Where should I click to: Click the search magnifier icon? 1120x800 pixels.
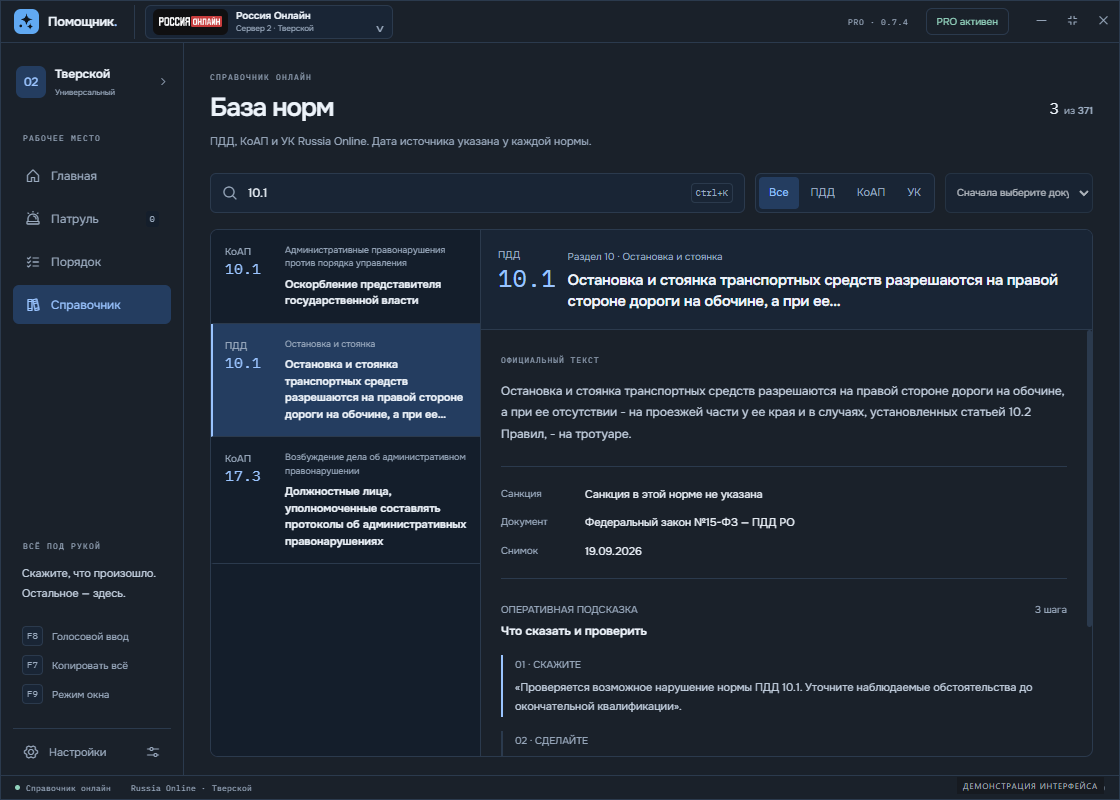pyautogui.click(x=229, y=193)
